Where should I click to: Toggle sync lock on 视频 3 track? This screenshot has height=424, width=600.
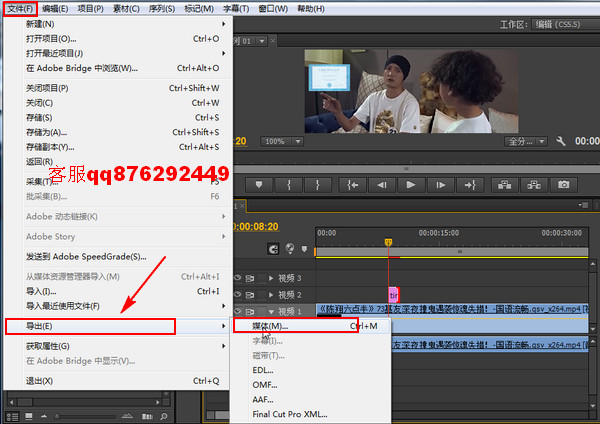coord(250,278)
